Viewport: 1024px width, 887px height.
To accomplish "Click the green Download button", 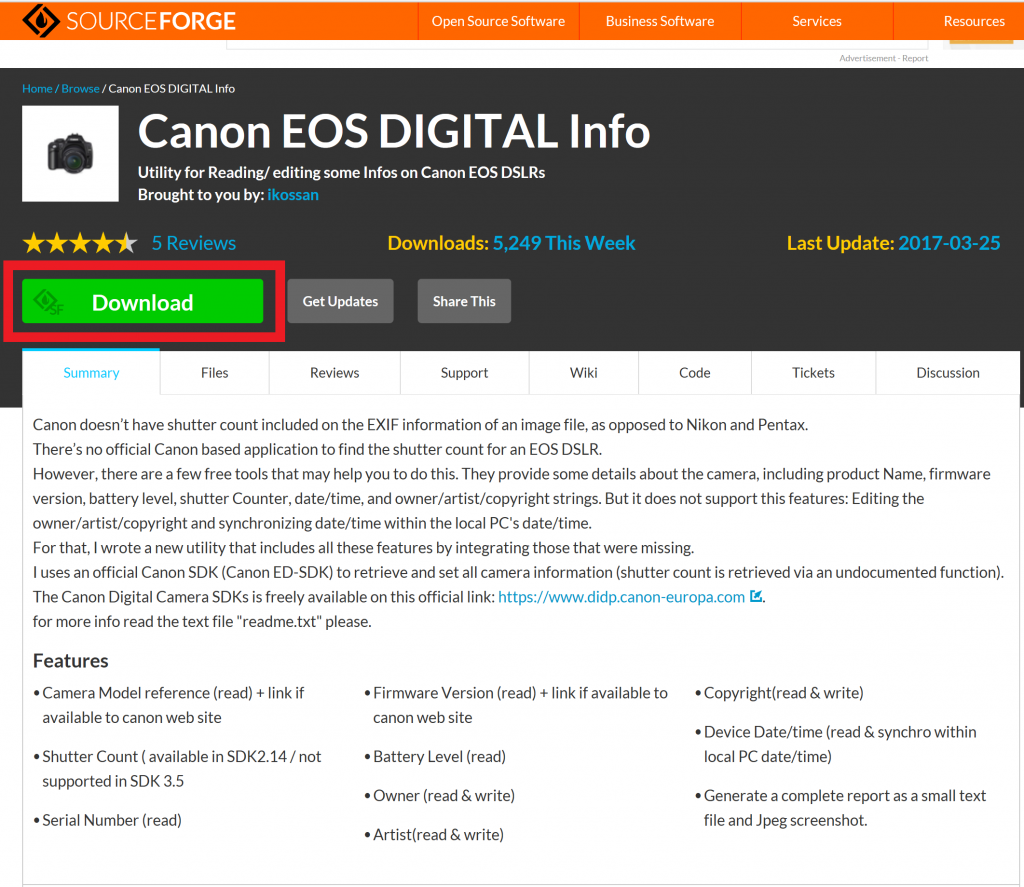I will pos(142,301).
